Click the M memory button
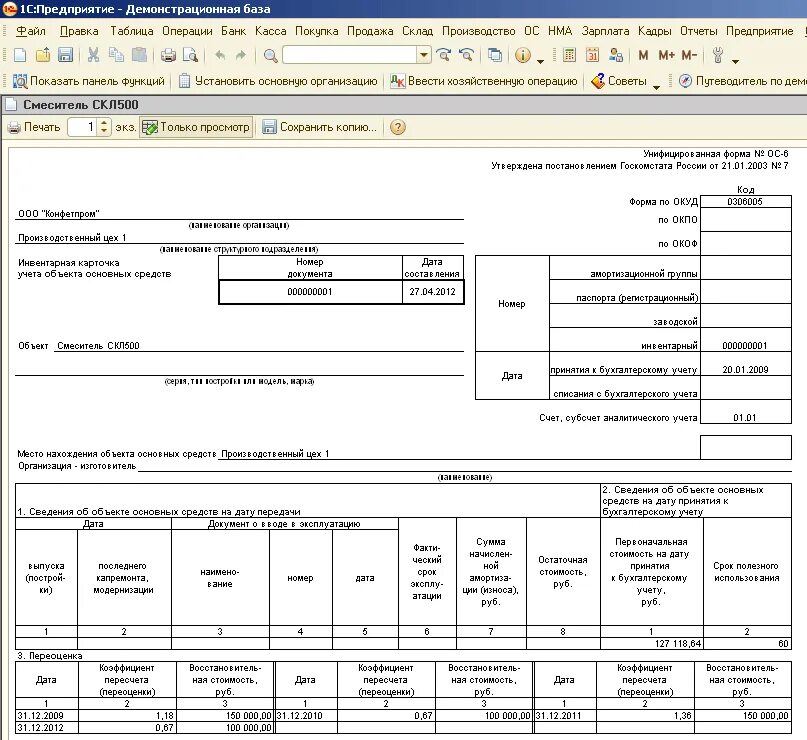This screenshot has height=740, width=807. click(x=643, y=55)
